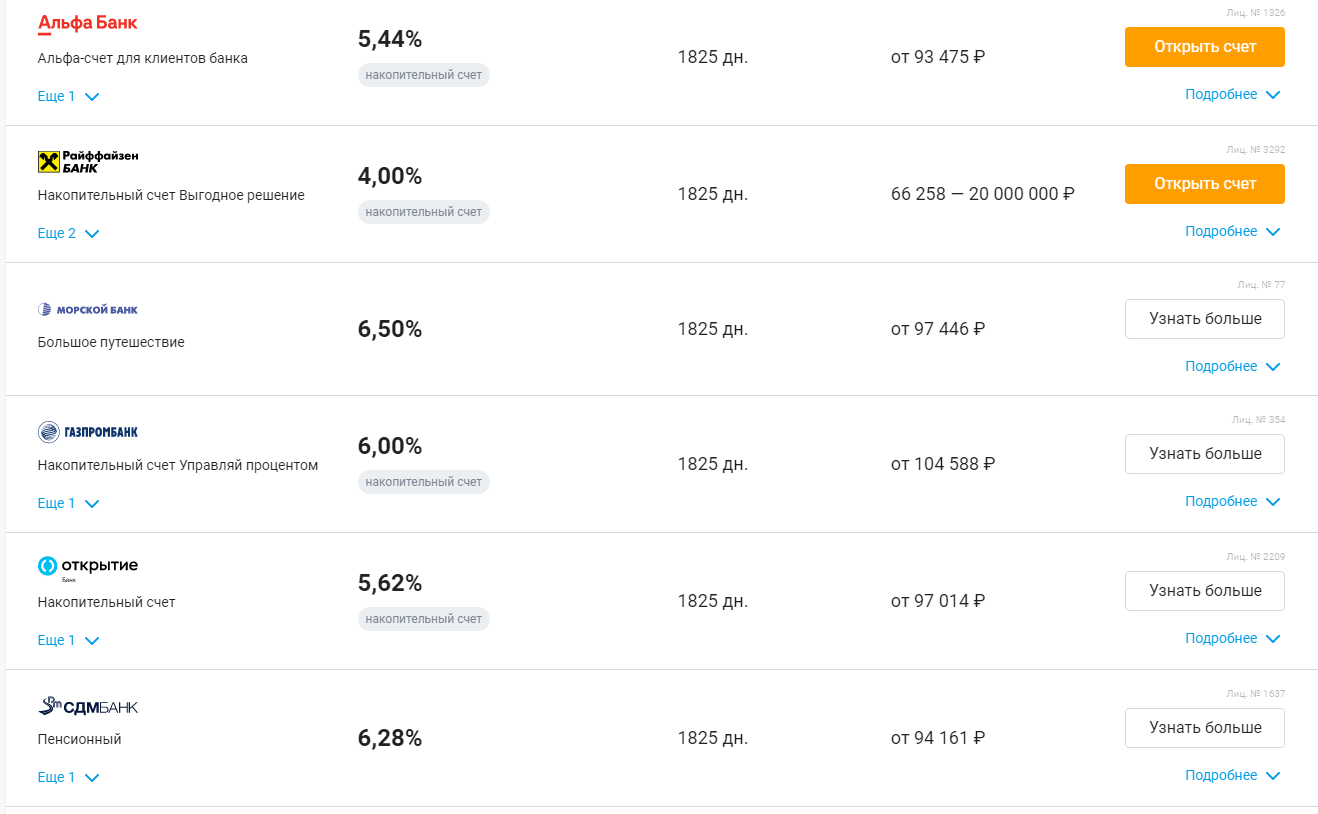The image size is (1318, 814).
Task: Click 'Узнать больше' for Газпромбанк
Action: pyautogui.click(x=1204, y=454)
